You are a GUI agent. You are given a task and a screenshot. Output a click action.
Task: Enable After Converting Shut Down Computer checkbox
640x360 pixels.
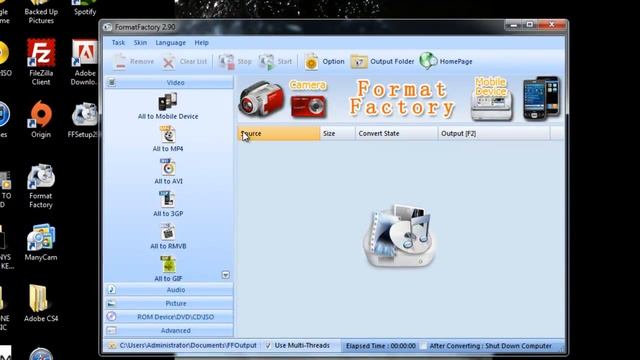pos(423,346)
